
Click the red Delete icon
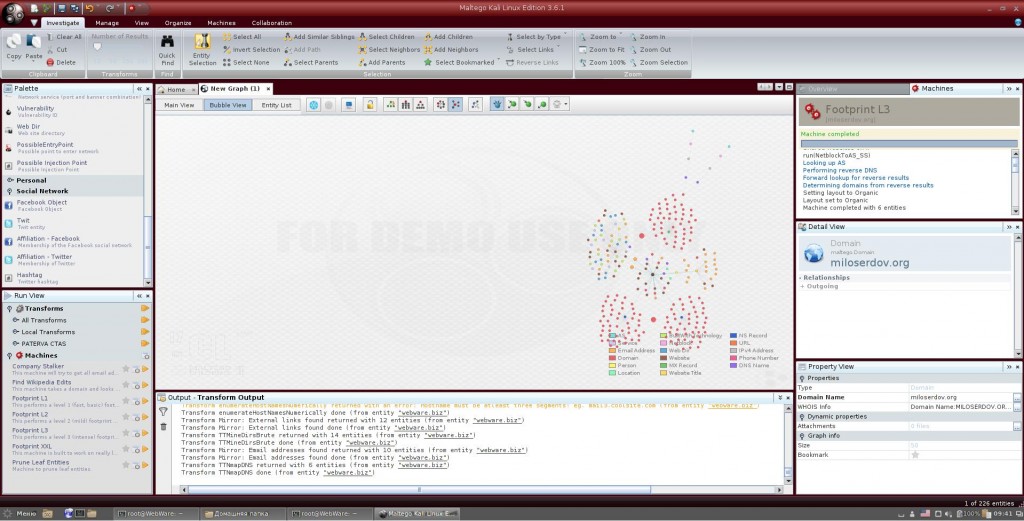pyautogui.click(x=50, y=63)
